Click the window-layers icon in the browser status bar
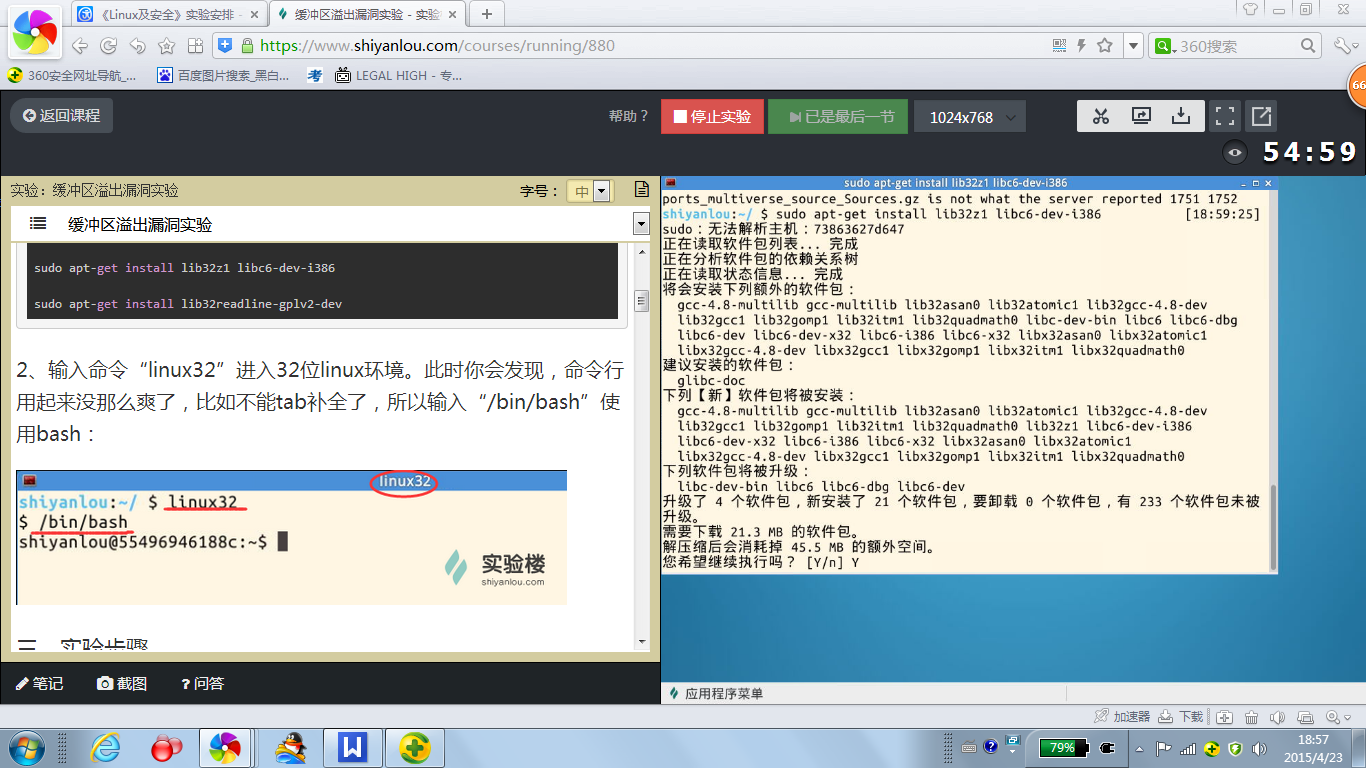 pos(1305,717)
